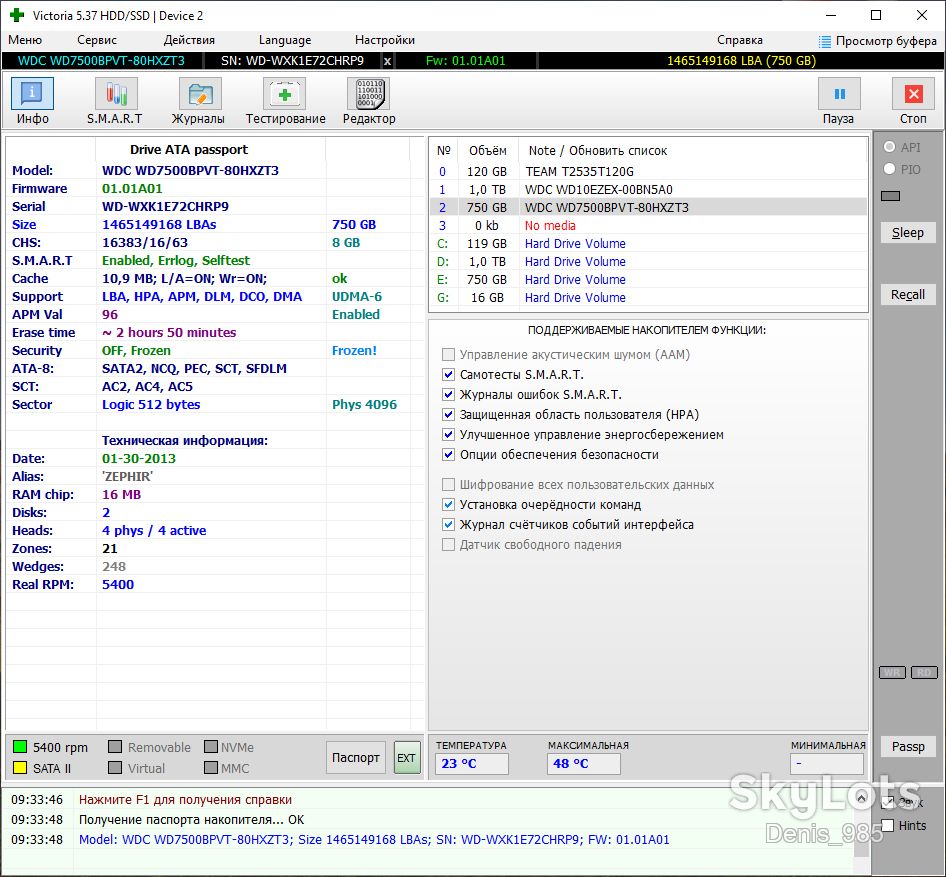Click the Паспорт button

click(x=356, y=758)
